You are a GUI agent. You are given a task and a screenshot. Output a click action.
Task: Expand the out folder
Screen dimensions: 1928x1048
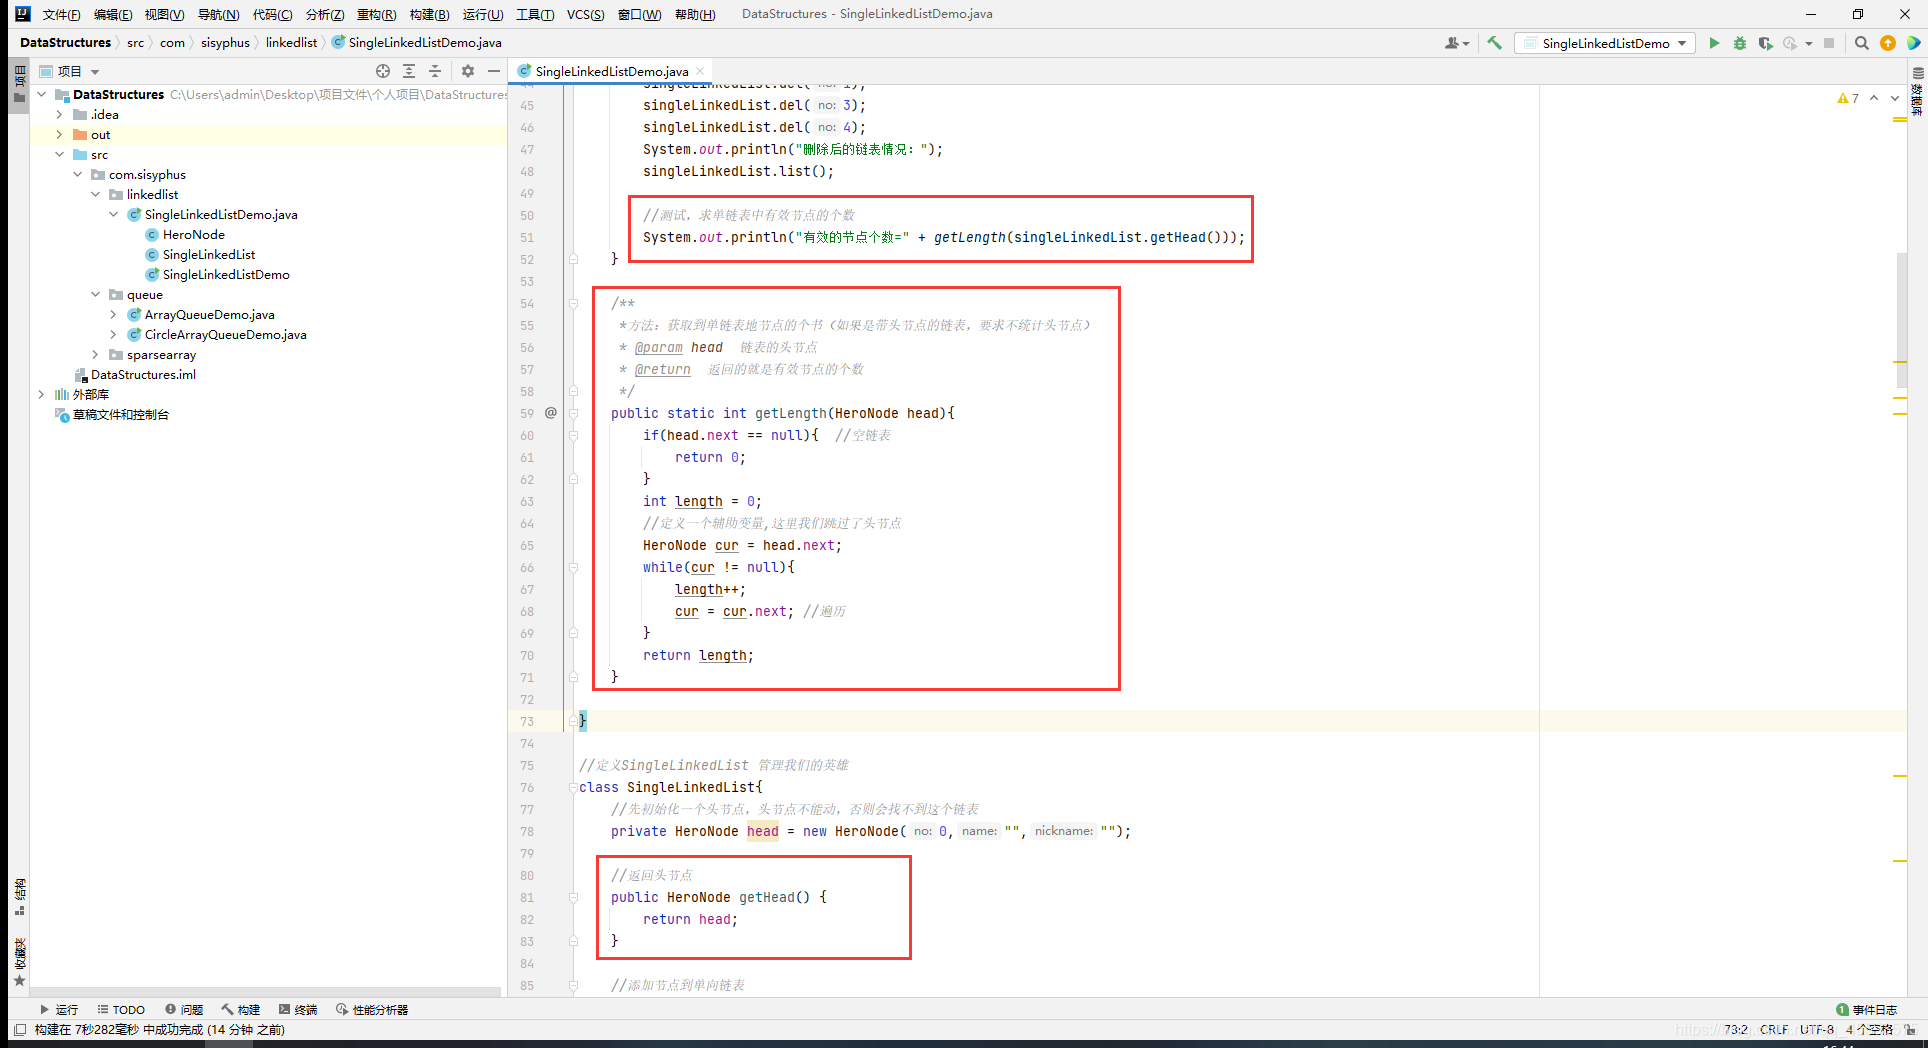pyautogui.click(x=60, y=134)
